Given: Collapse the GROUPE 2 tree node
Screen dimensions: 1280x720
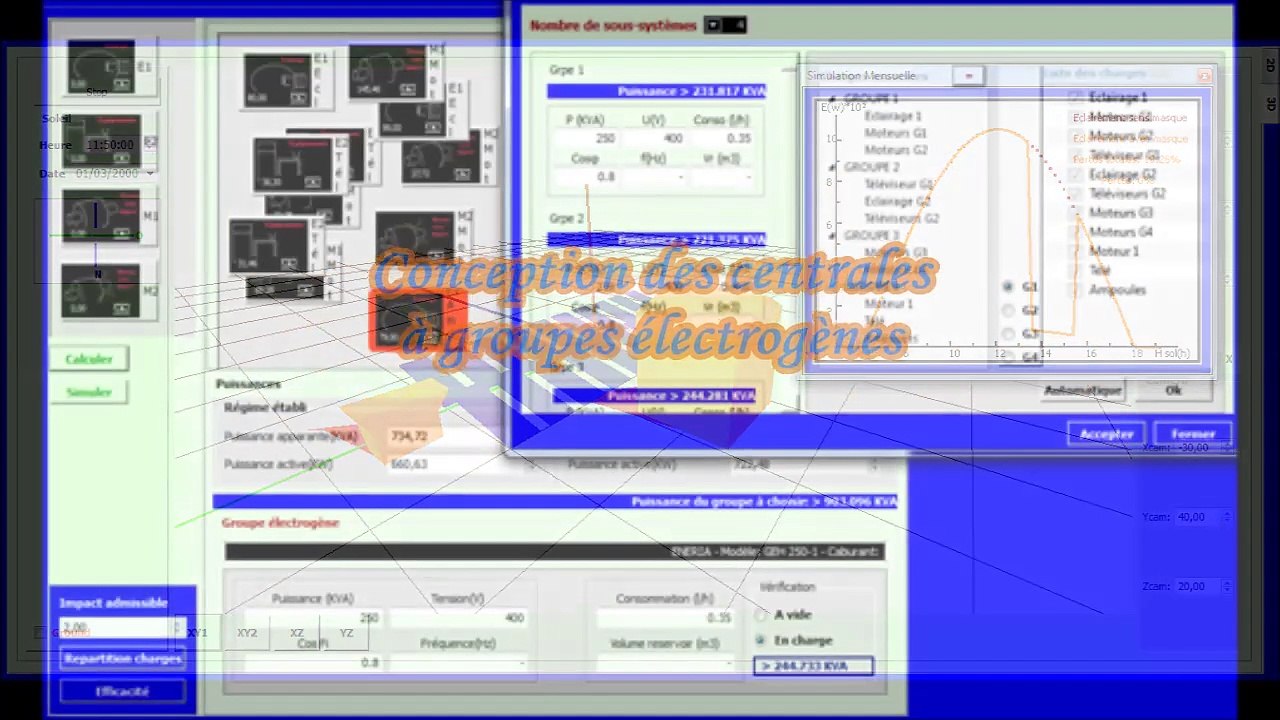Looking at the screenshot, I should 830,167.
